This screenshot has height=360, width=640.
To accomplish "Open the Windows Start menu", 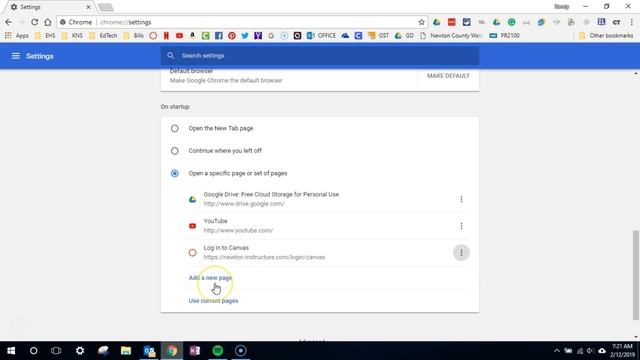I will pos(11,351).
